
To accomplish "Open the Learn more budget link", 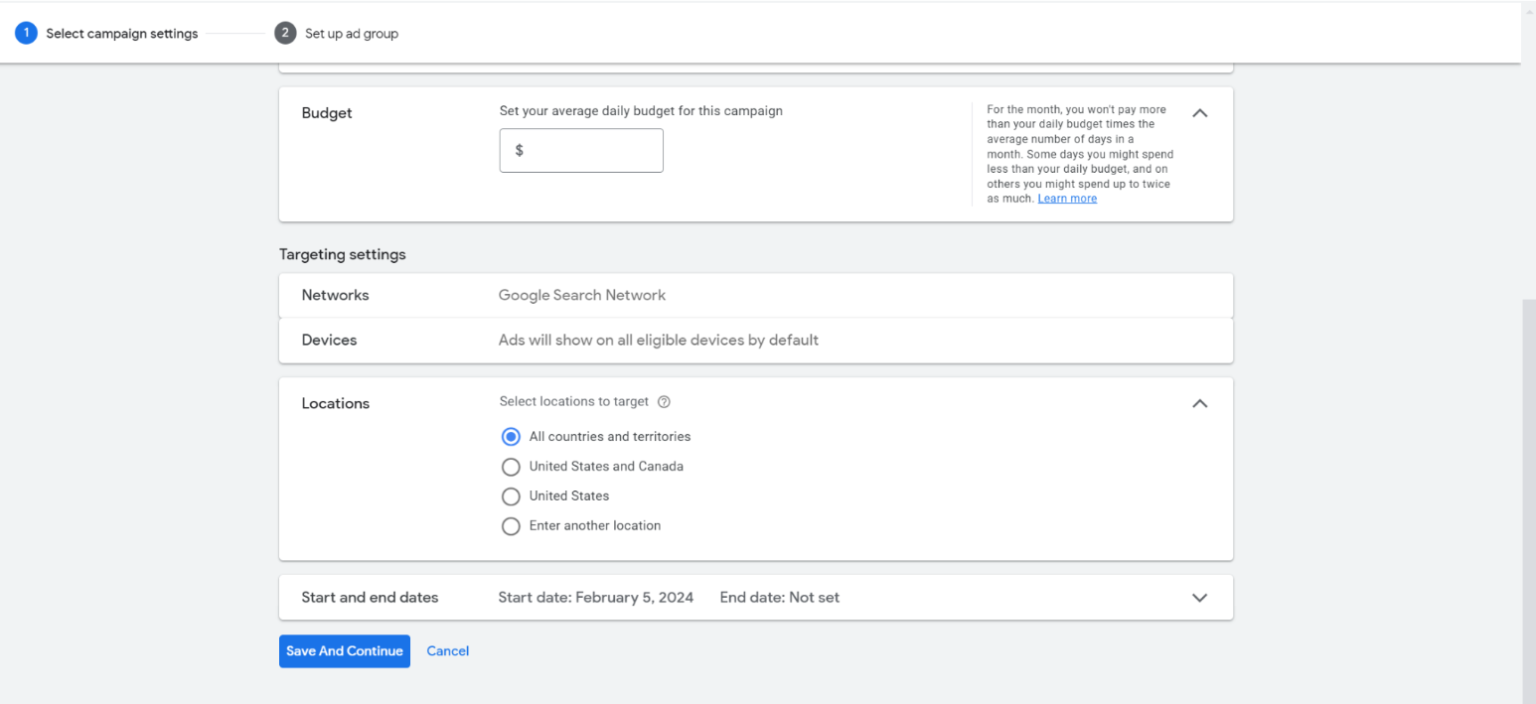I will point(1067,199).
